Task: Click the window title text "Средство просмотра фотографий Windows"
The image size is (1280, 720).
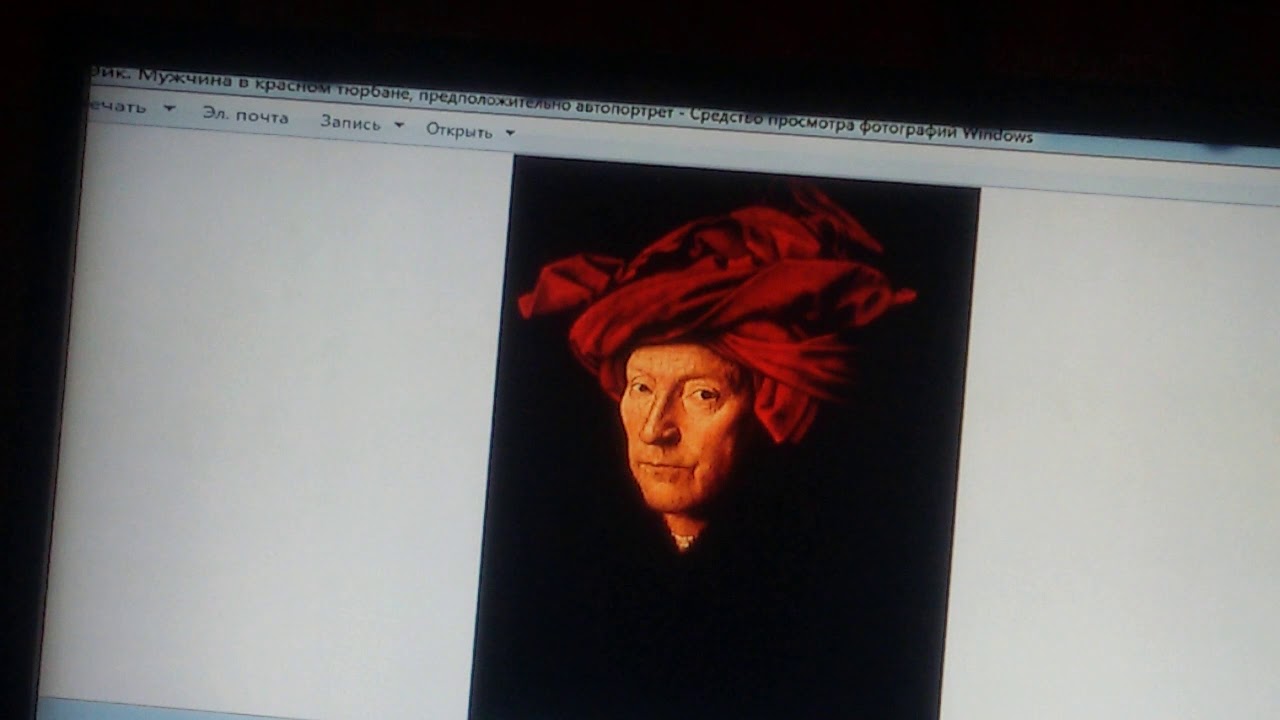Action: 862,126
